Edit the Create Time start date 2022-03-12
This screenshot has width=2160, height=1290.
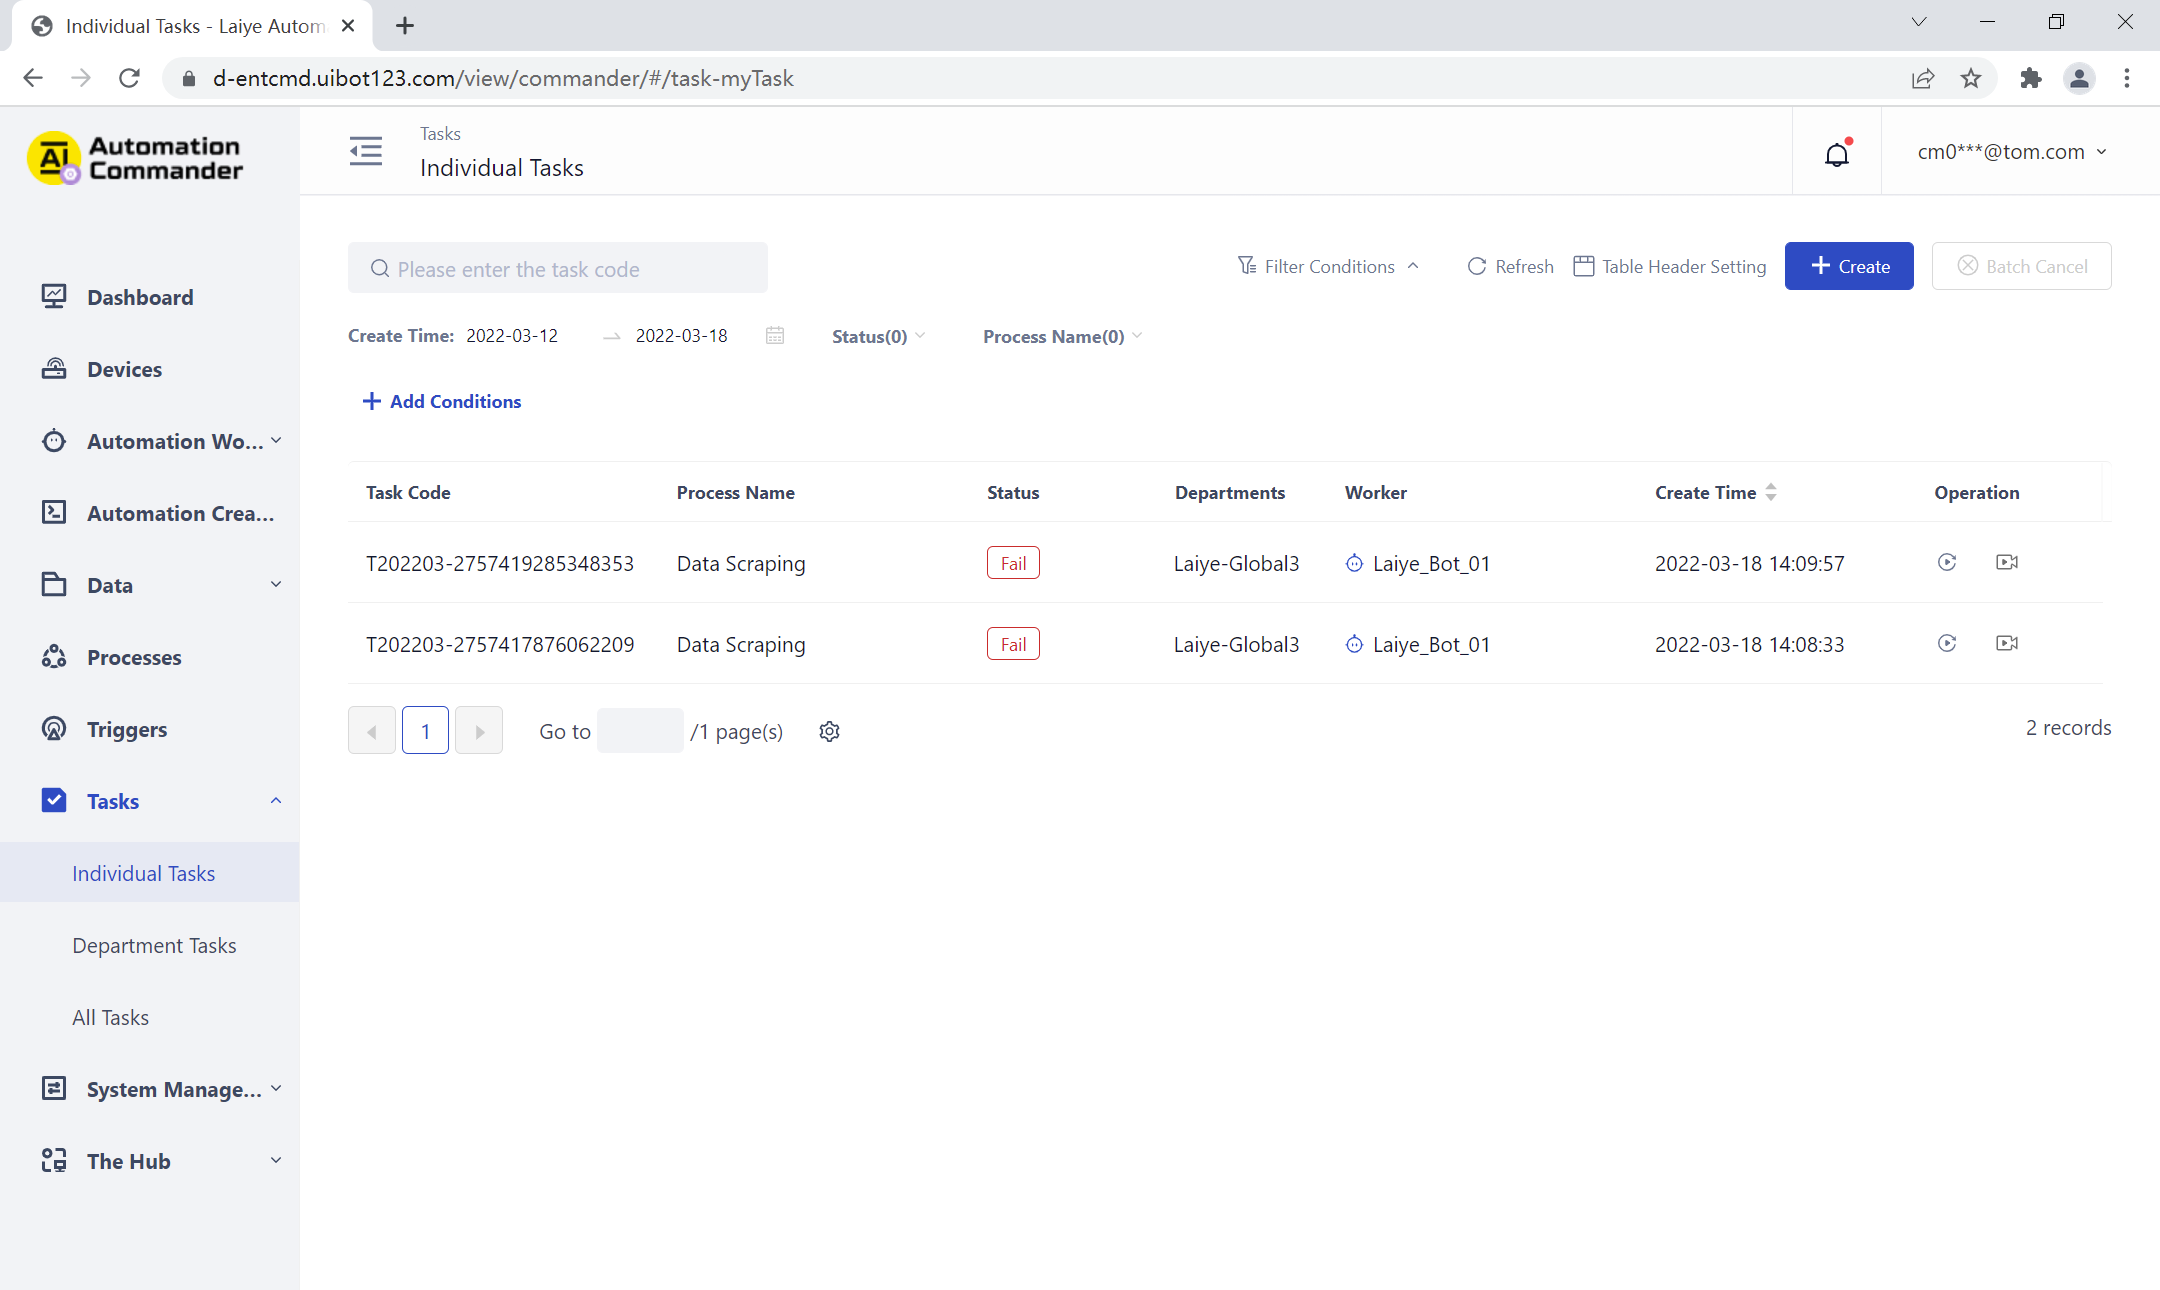tap(512, 336)
